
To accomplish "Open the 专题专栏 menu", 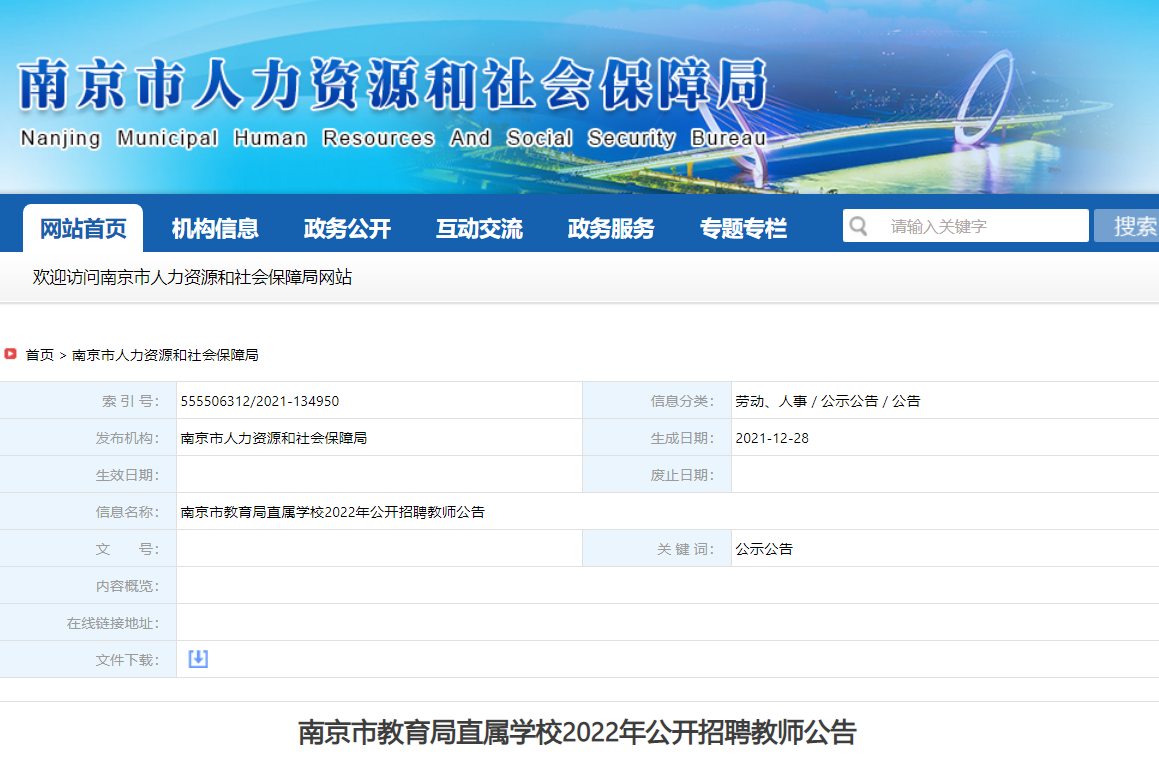I will (744, 228).
